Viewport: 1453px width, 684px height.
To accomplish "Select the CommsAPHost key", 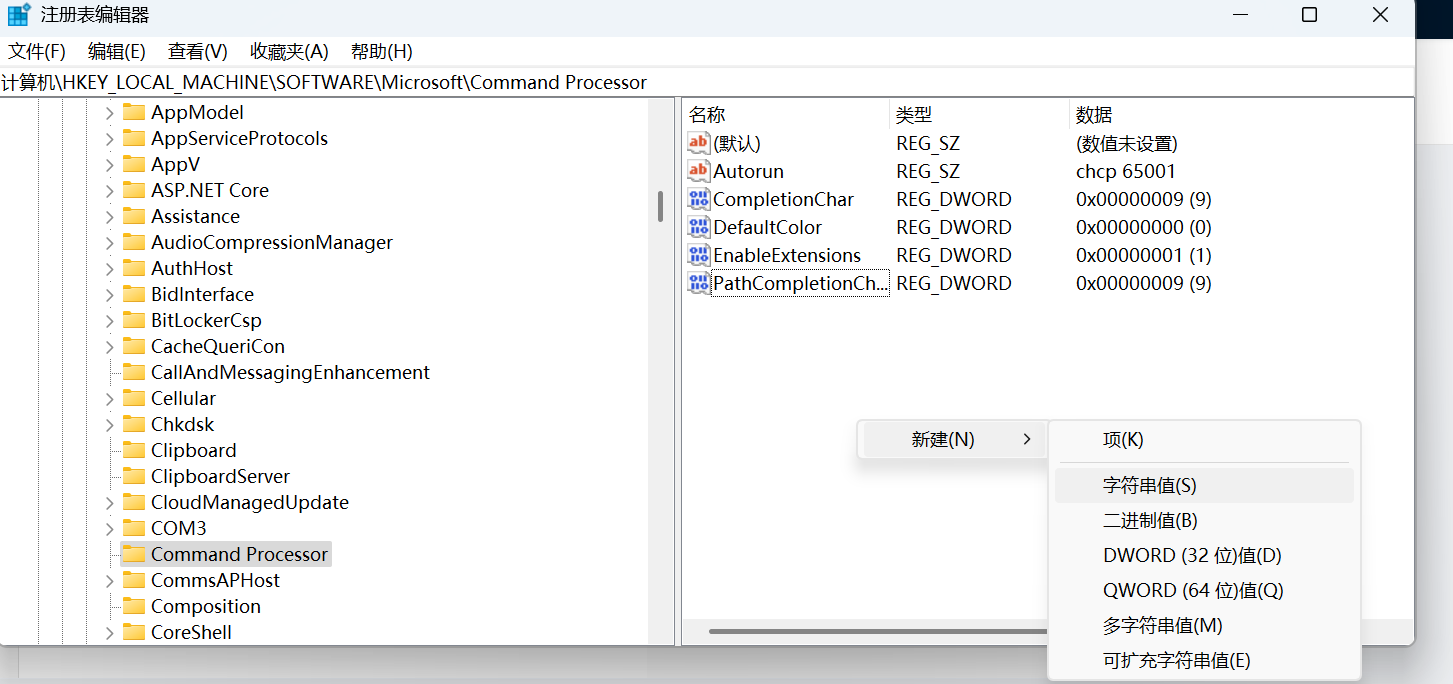I will click(x=215, y=580).
